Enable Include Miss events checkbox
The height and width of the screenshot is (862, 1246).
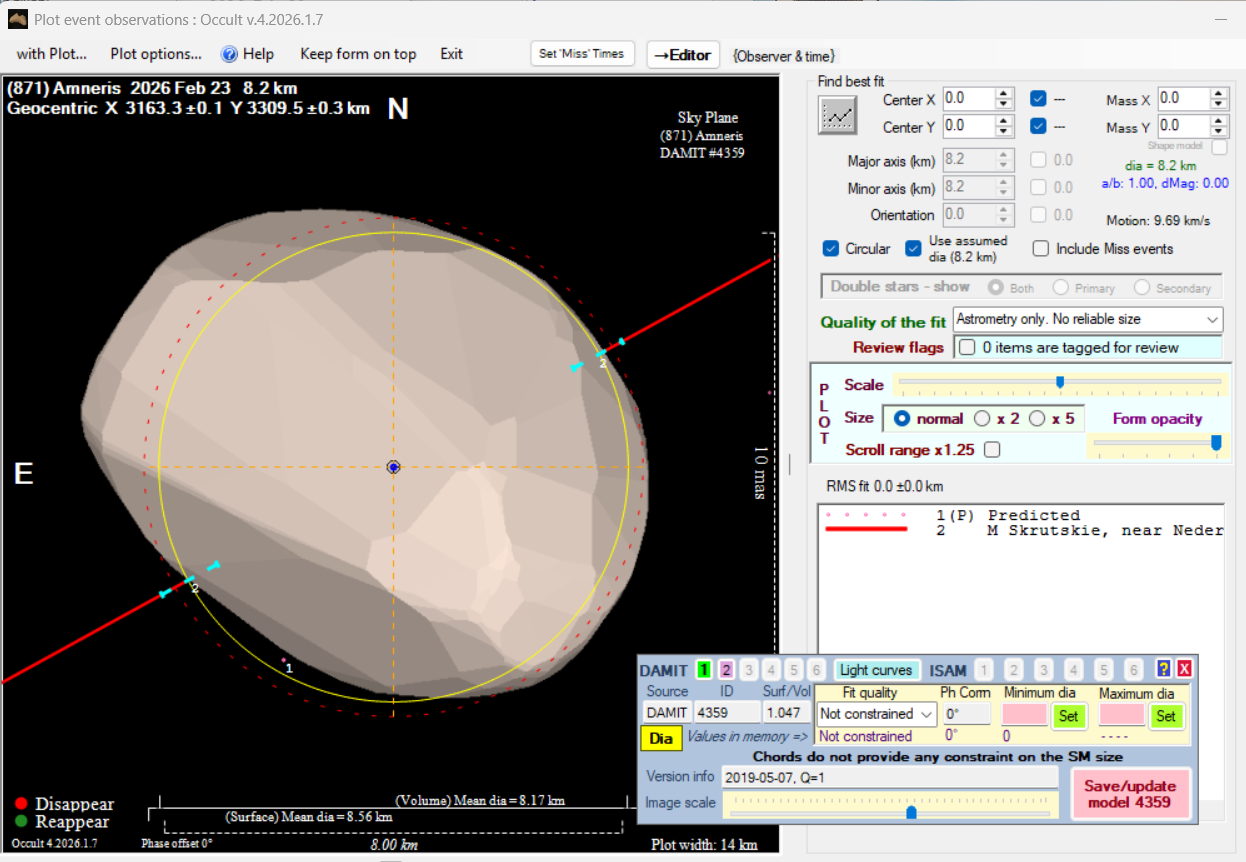click(1041, 249)
